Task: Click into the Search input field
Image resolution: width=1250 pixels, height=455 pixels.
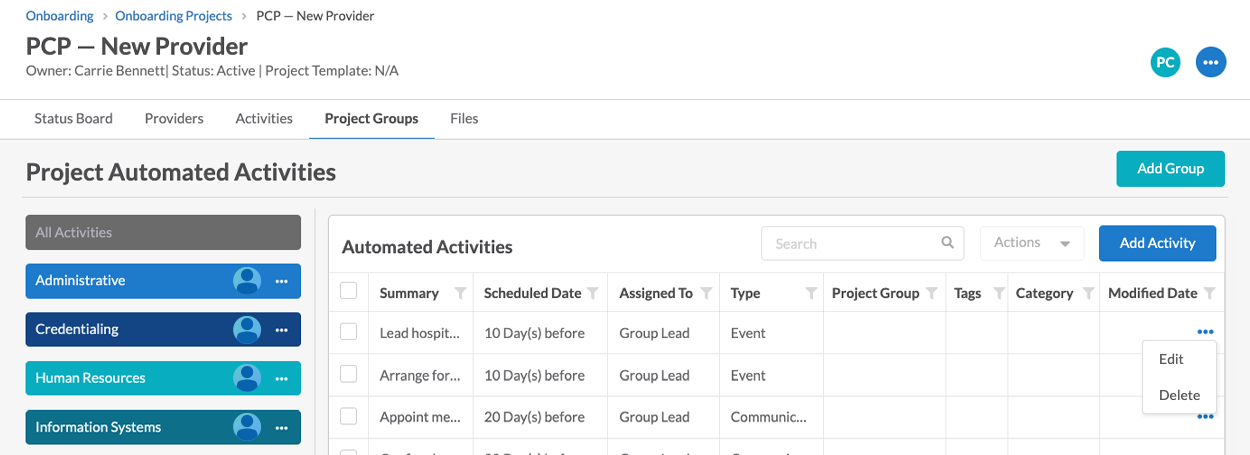Action: 862,243
